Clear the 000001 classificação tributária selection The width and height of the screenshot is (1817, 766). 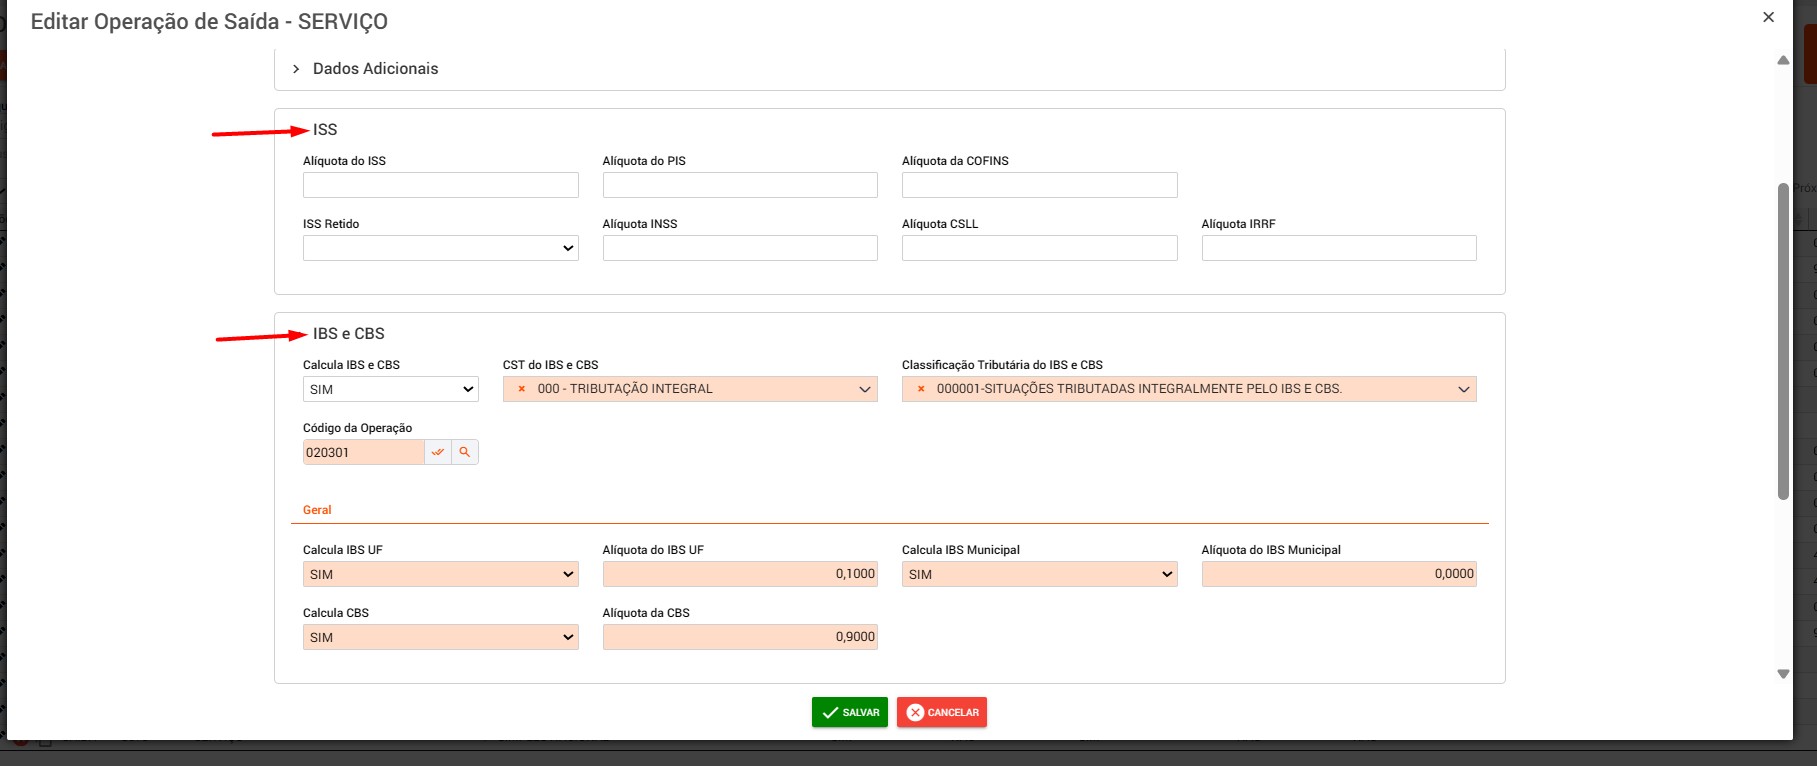tap(921, 389)
